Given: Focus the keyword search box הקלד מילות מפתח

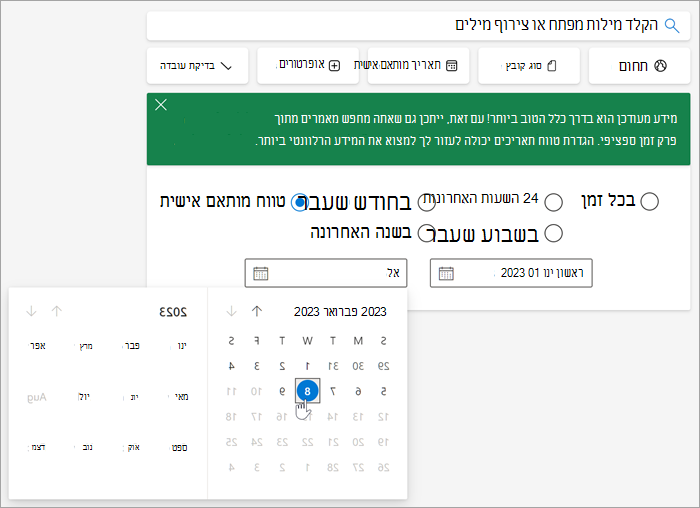Looking at the screenshot, I should pyautogui.click(x=418, y=25).
